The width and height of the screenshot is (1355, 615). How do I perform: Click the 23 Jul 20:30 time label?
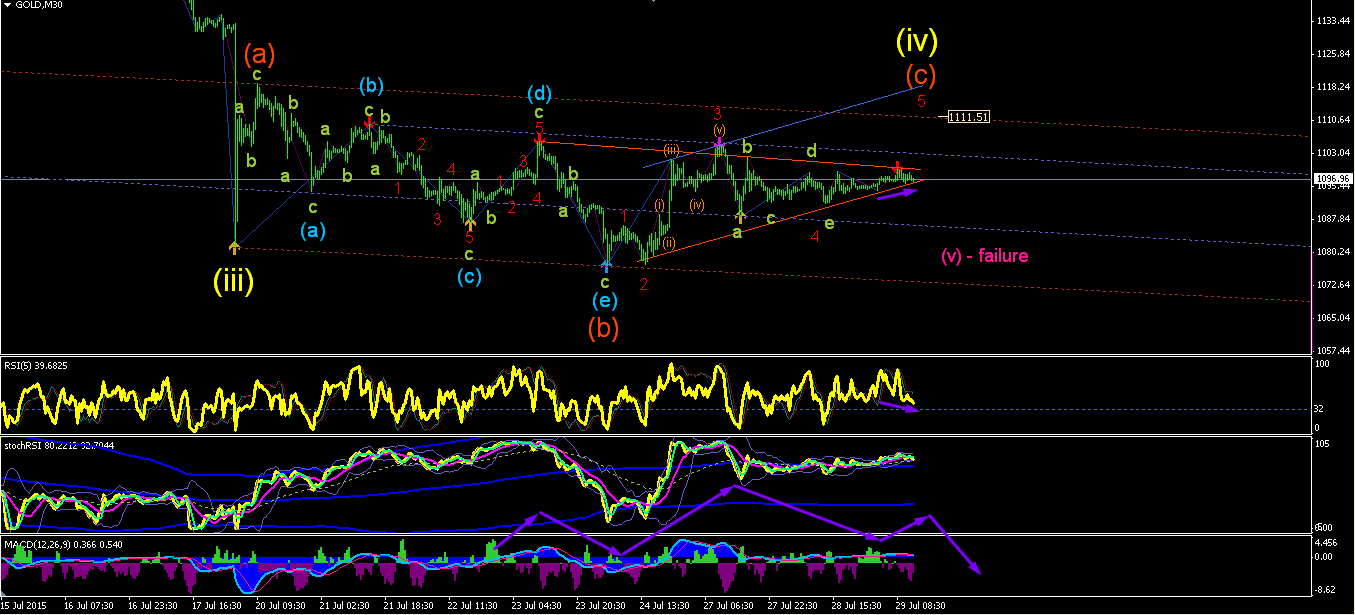600,606
